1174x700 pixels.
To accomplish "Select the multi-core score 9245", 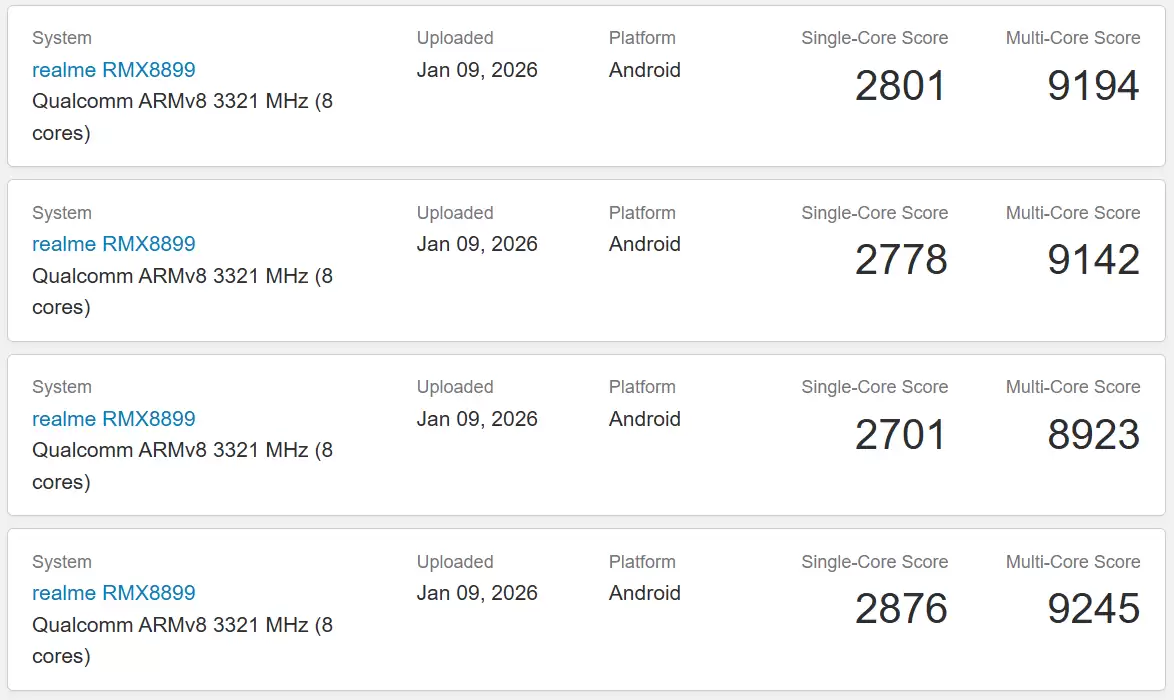I will 1093,609.
